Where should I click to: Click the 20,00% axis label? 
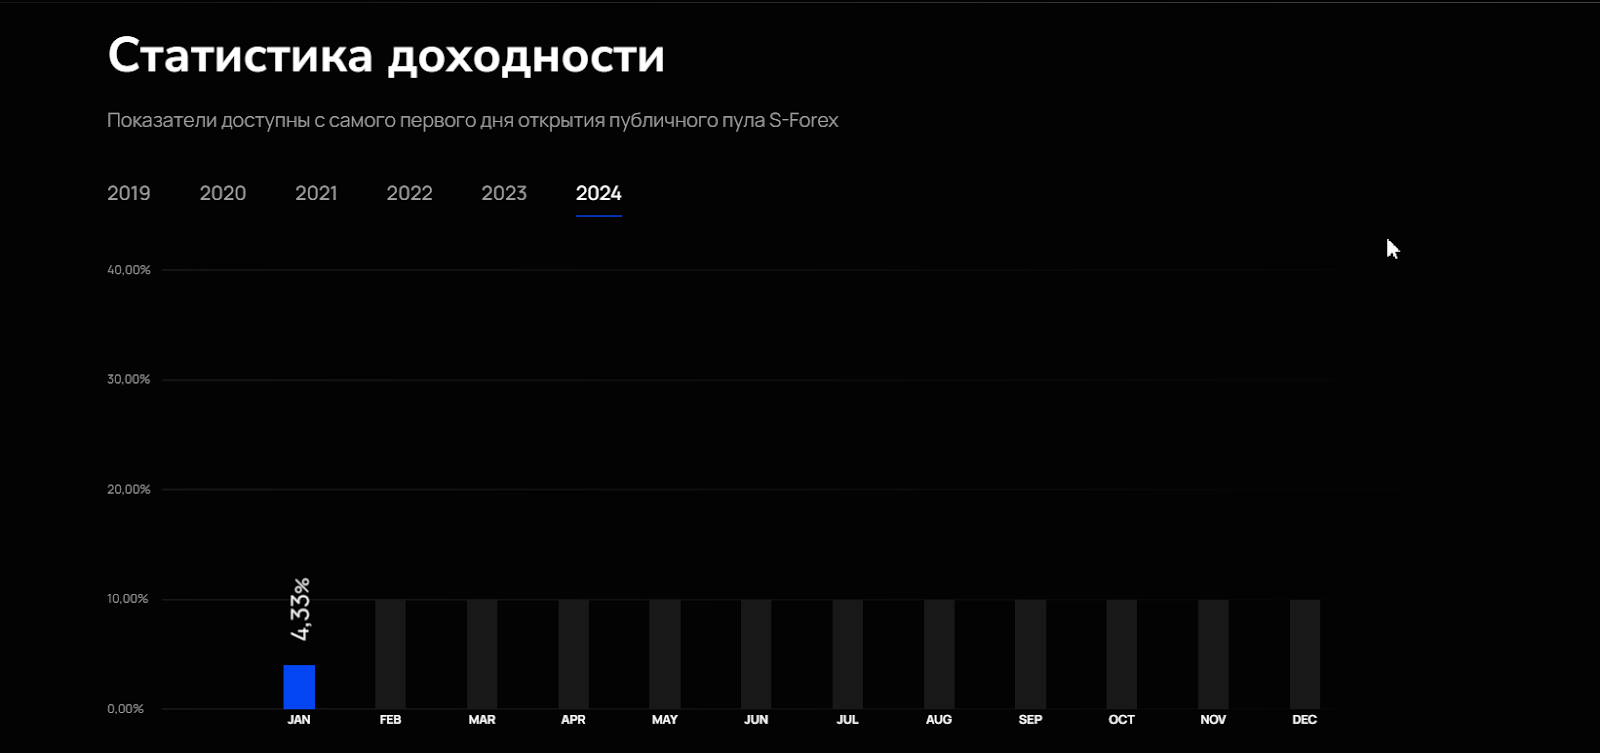pos(129,490)
